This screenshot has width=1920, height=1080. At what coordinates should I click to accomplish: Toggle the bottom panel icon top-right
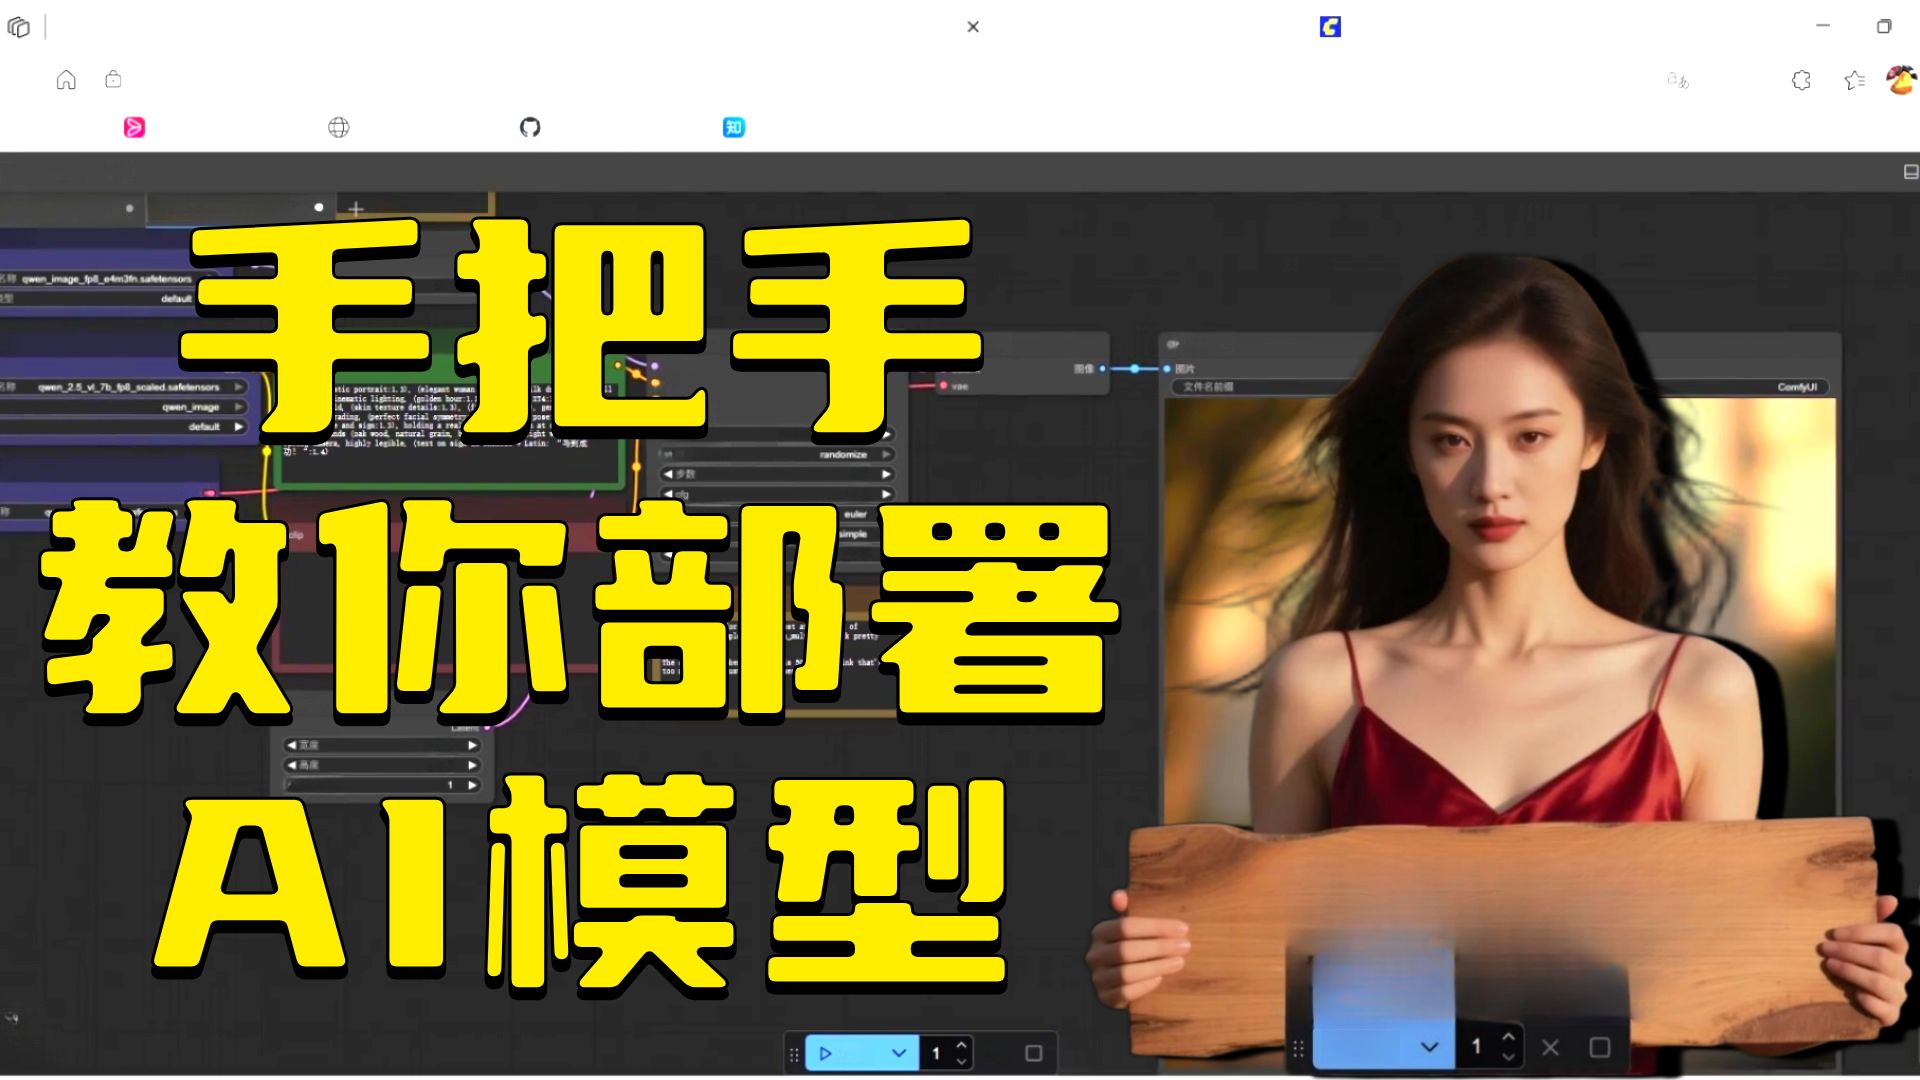coord(1910,172)
